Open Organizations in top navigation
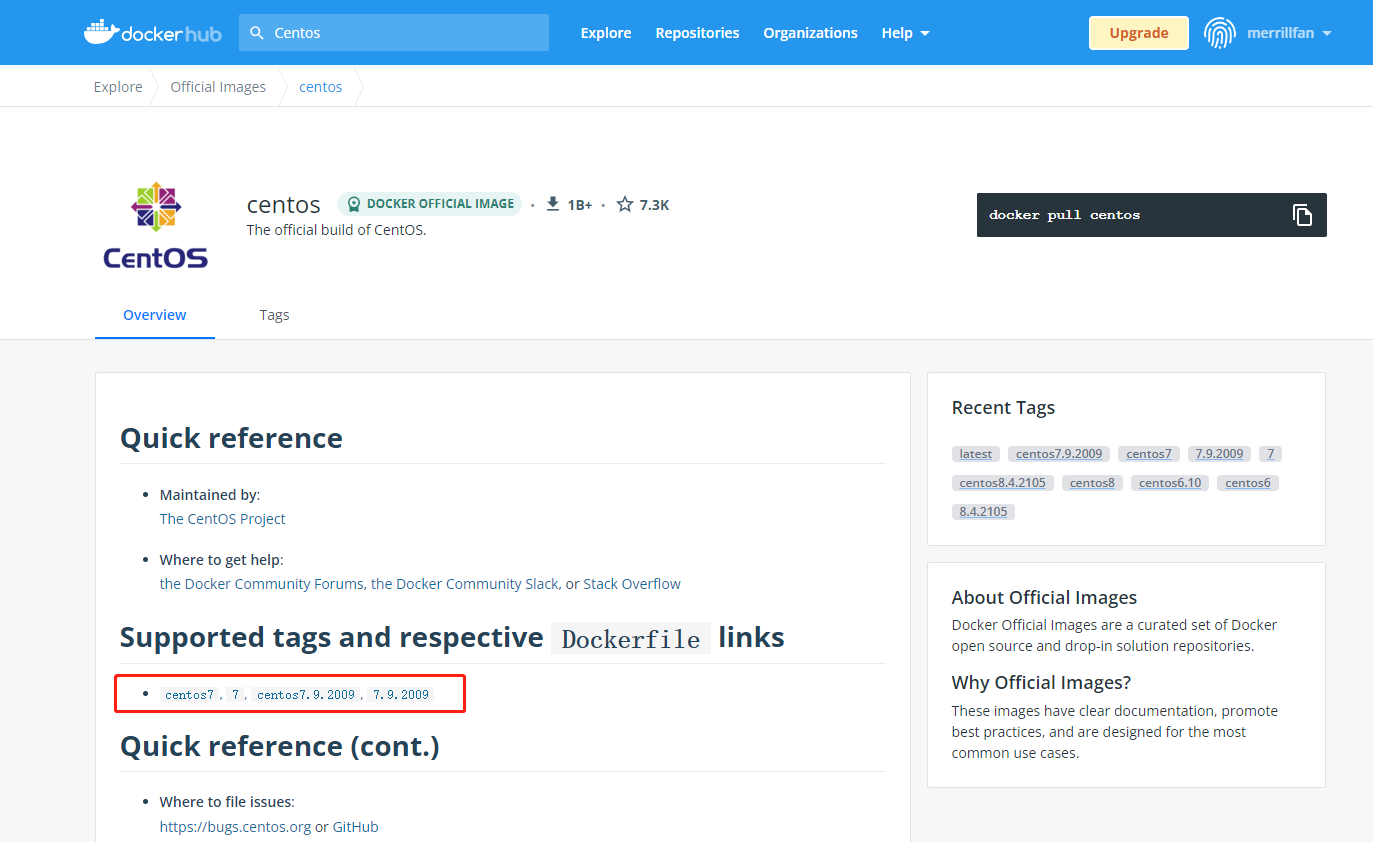 point(810,33)
